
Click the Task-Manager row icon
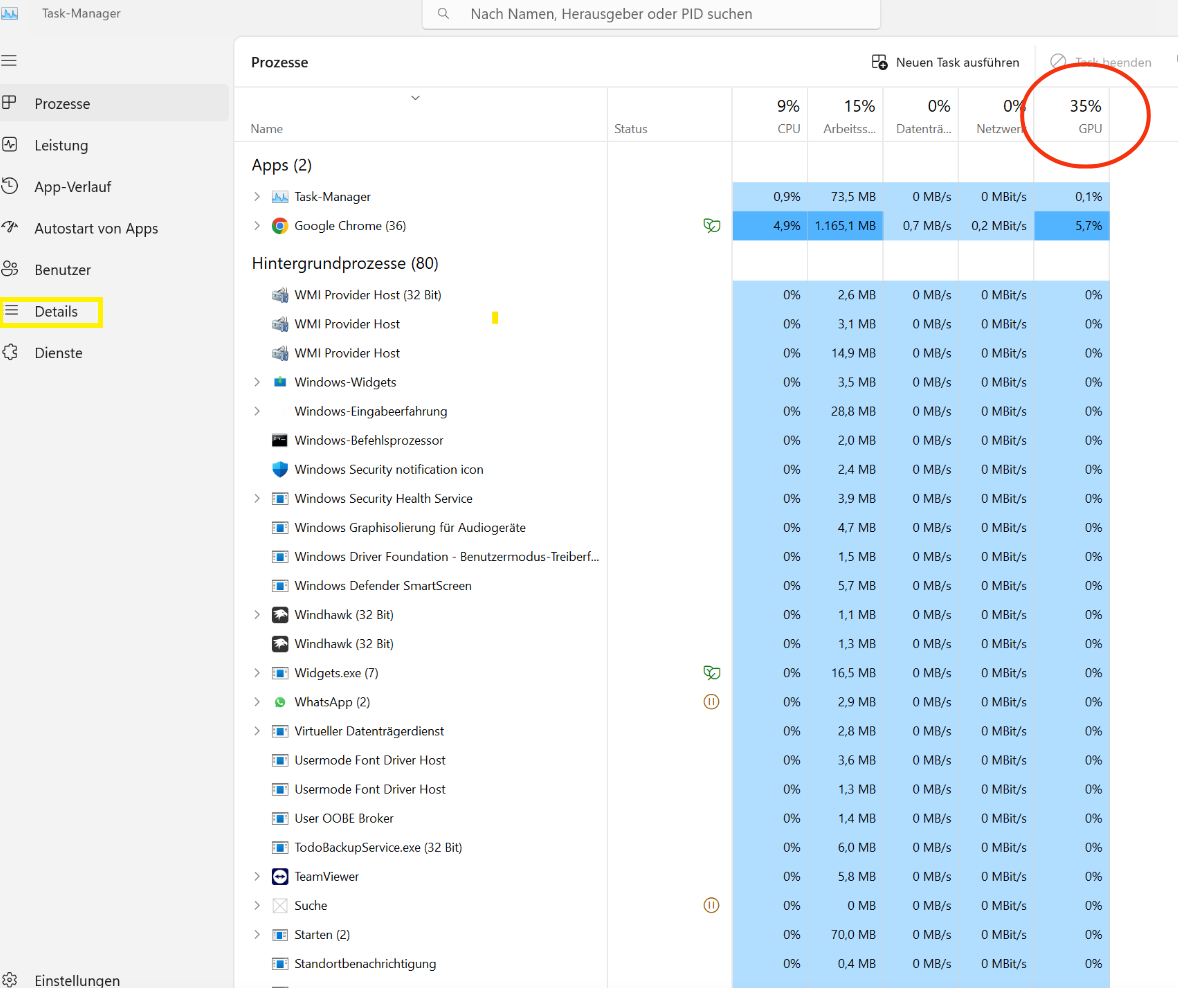tap(279, 197)
